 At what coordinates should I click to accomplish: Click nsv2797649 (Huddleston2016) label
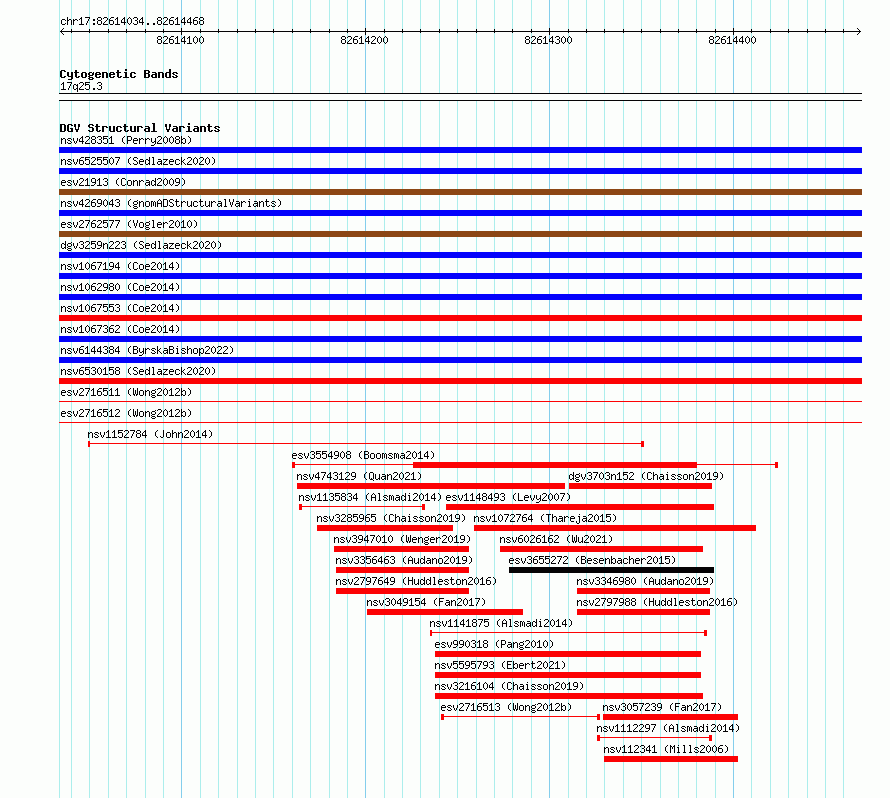(x=416, y=581)
